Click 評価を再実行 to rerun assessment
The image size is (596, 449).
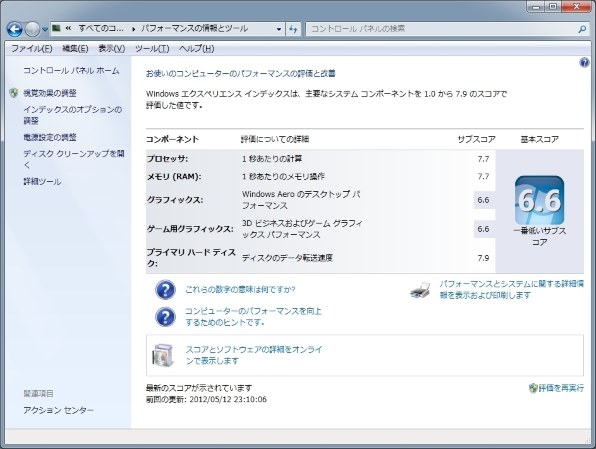point(561,388)
